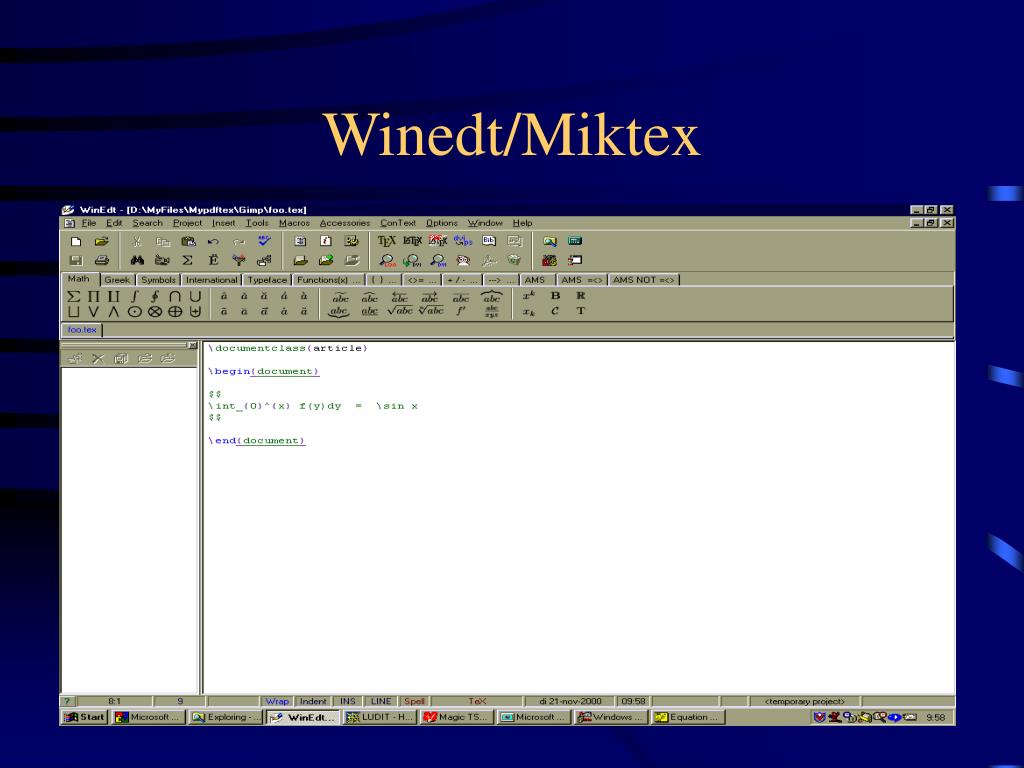Click the PDF LaTeX compile icon
This screenshot has width=1024, height=768.
[438, 241]
